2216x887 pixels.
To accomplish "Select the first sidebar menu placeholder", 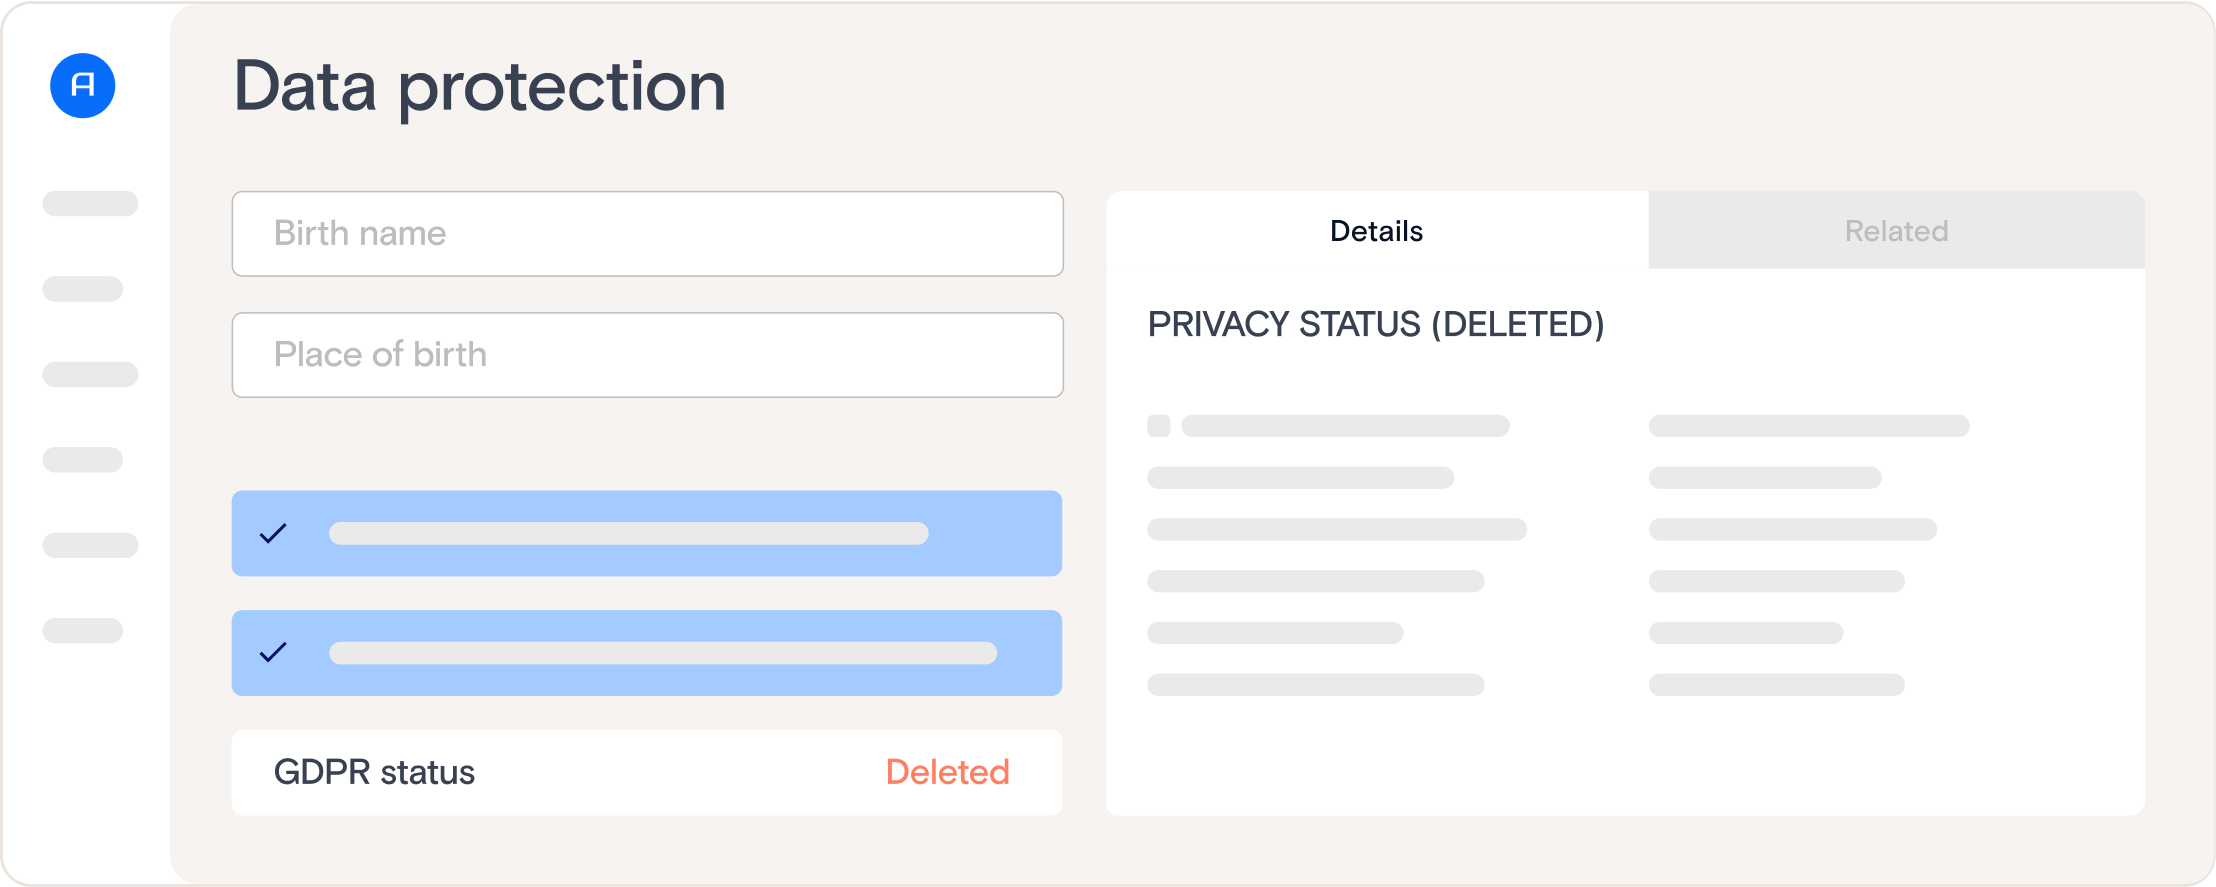I will click(90, 203).
